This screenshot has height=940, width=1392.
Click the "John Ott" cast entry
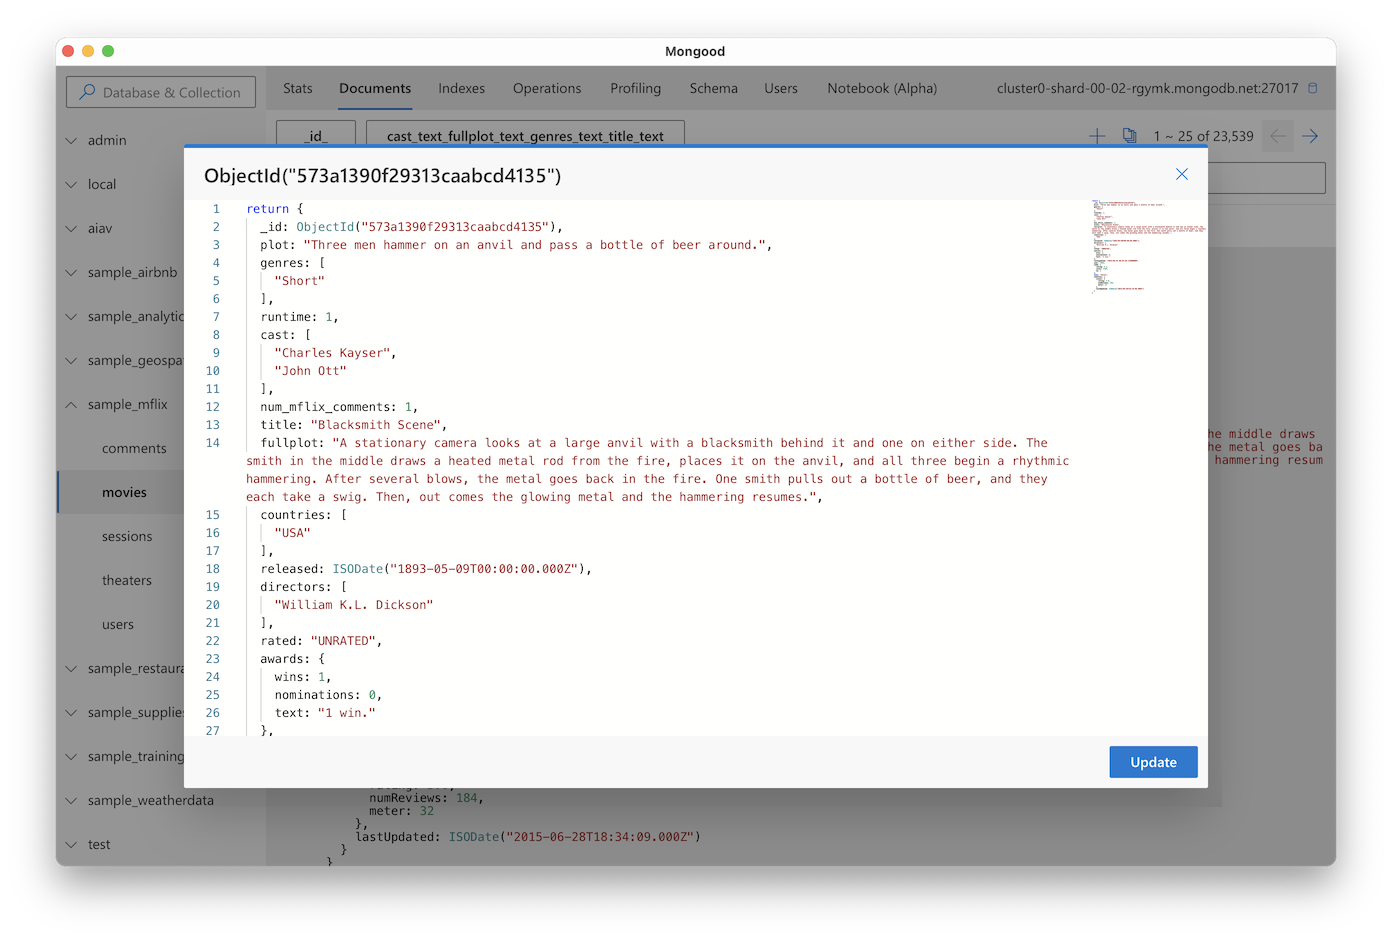(x=310, y=371)
